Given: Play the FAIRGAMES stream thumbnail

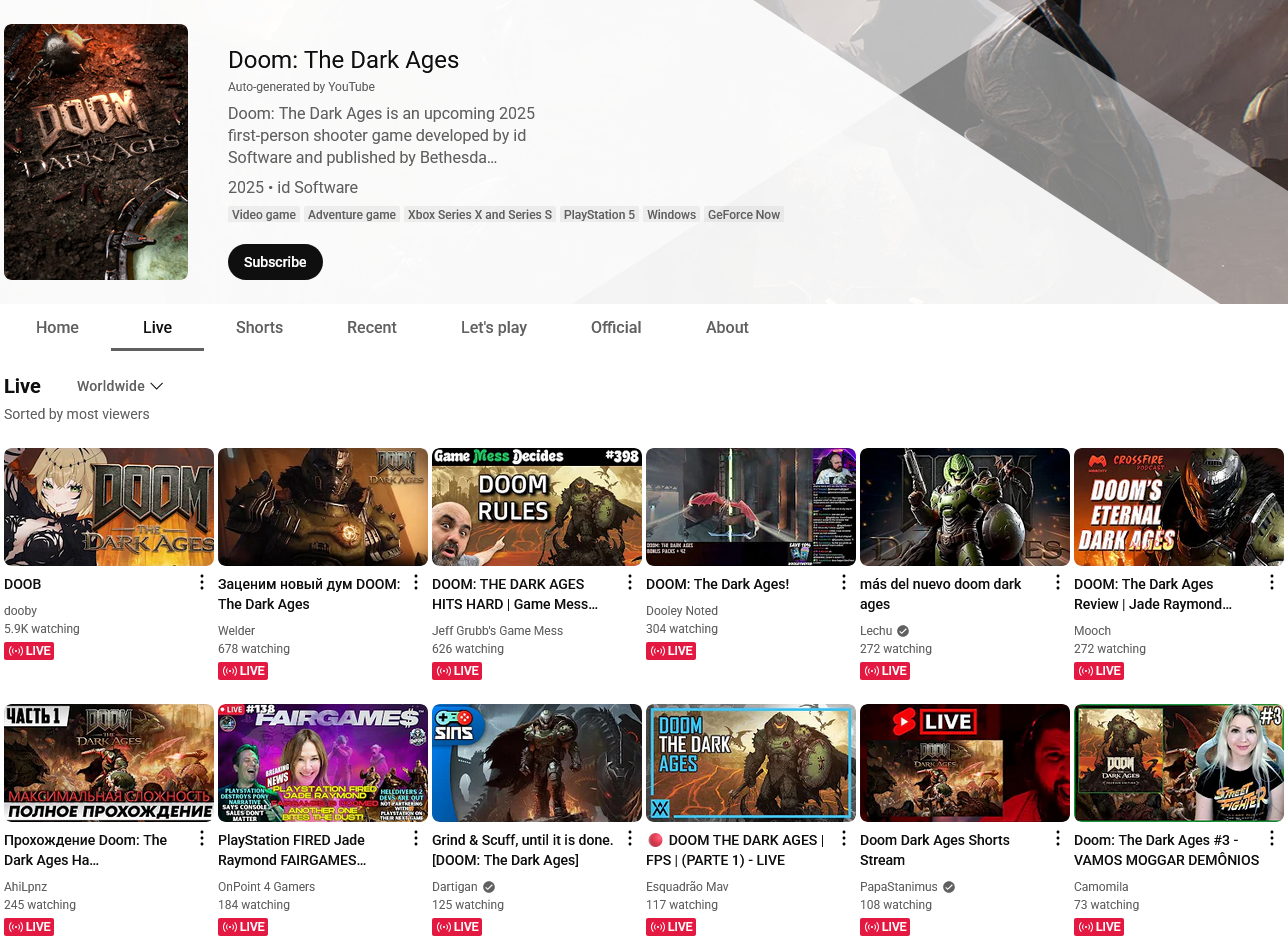Looking at the screenshot, I should coord(323,763).
